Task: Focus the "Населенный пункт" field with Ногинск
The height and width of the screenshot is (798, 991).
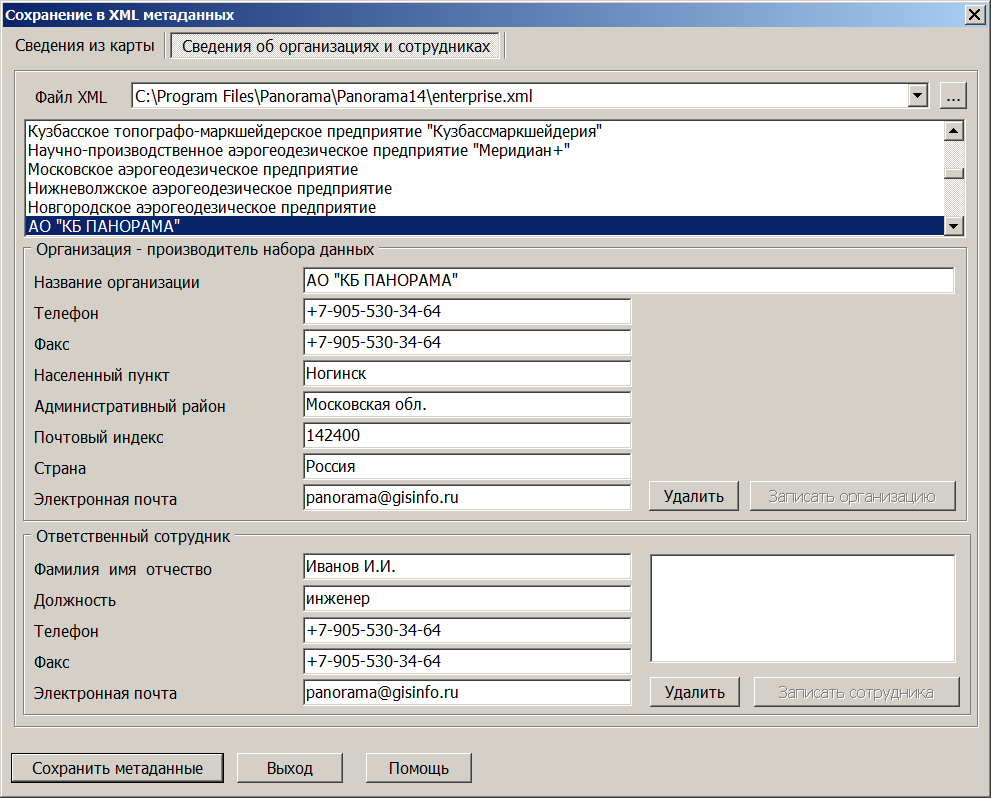Action: [x=466, y=374]
